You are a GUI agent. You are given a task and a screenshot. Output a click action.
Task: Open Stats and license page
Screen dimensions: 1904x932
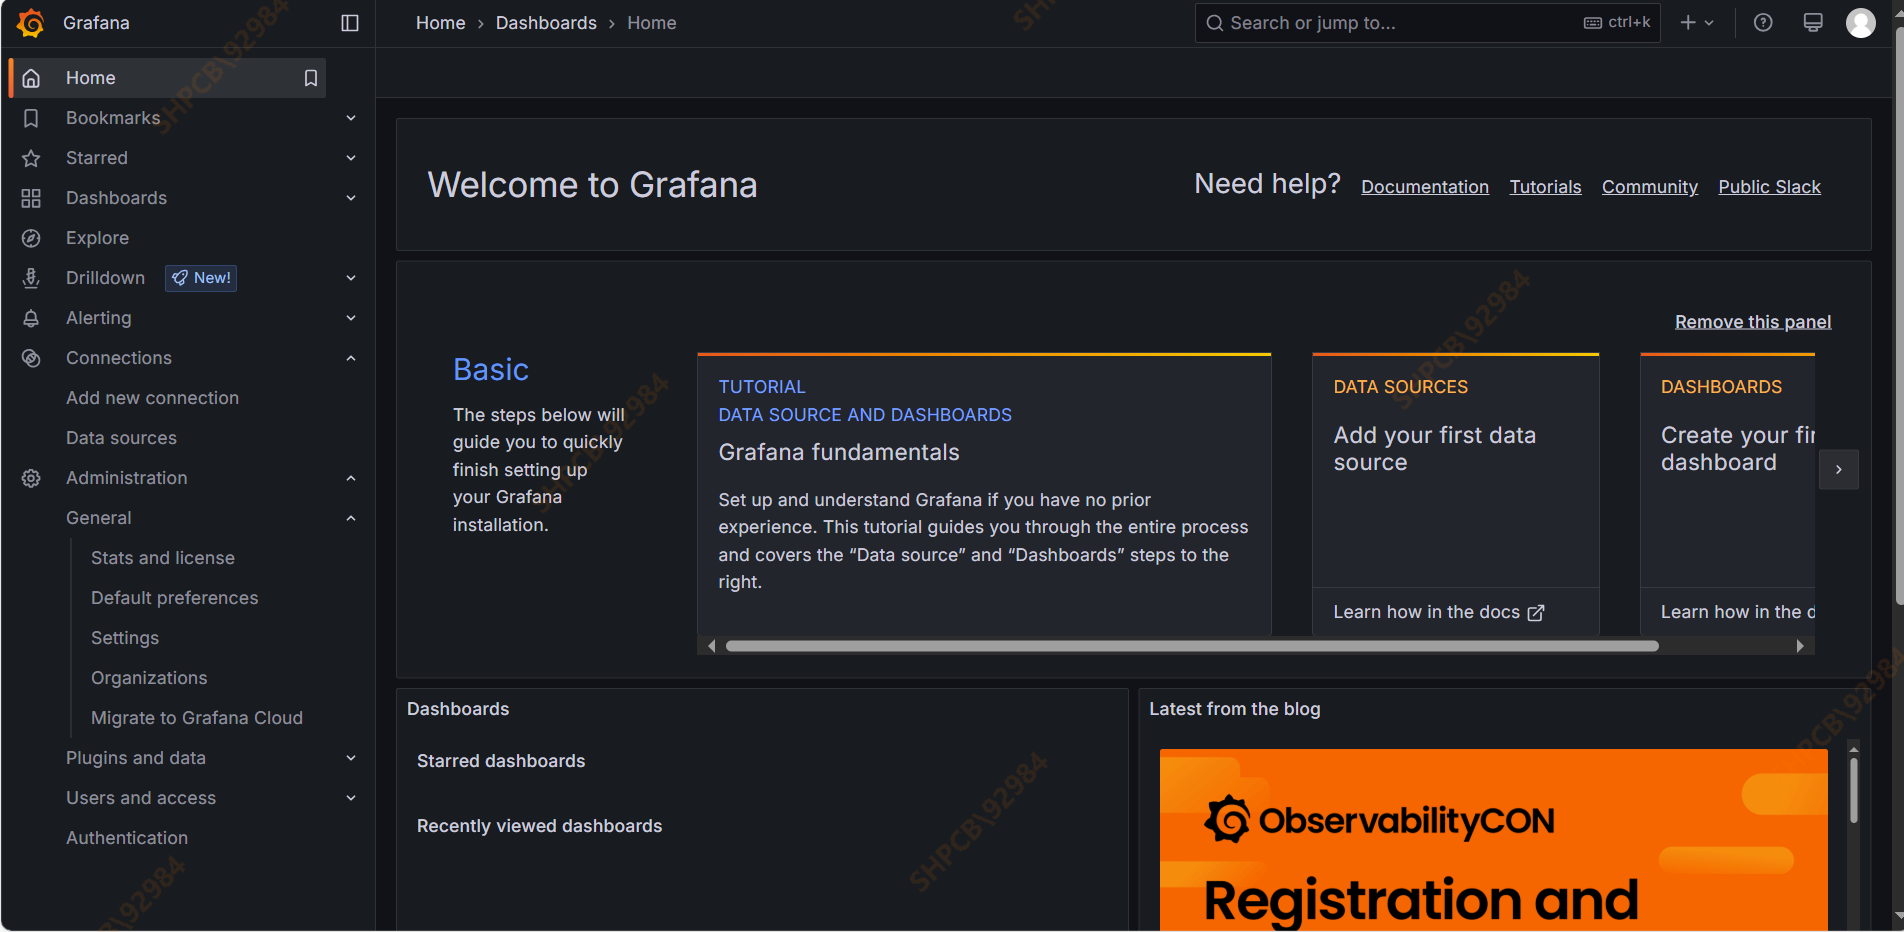[x=163, y=558]
